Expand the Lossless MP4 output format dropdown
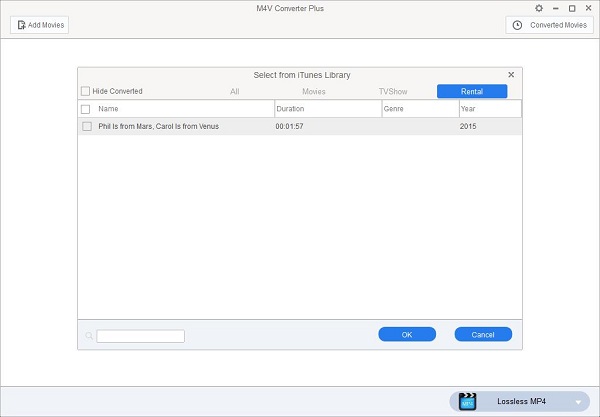The width and height of the screenshot is (600, 417). [578, 402]
